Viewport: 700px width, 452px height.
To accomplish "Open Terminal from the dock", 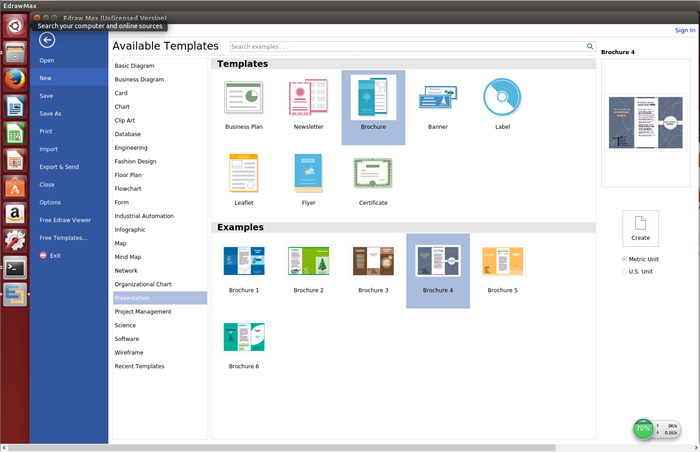I will (x=15, y=268).
